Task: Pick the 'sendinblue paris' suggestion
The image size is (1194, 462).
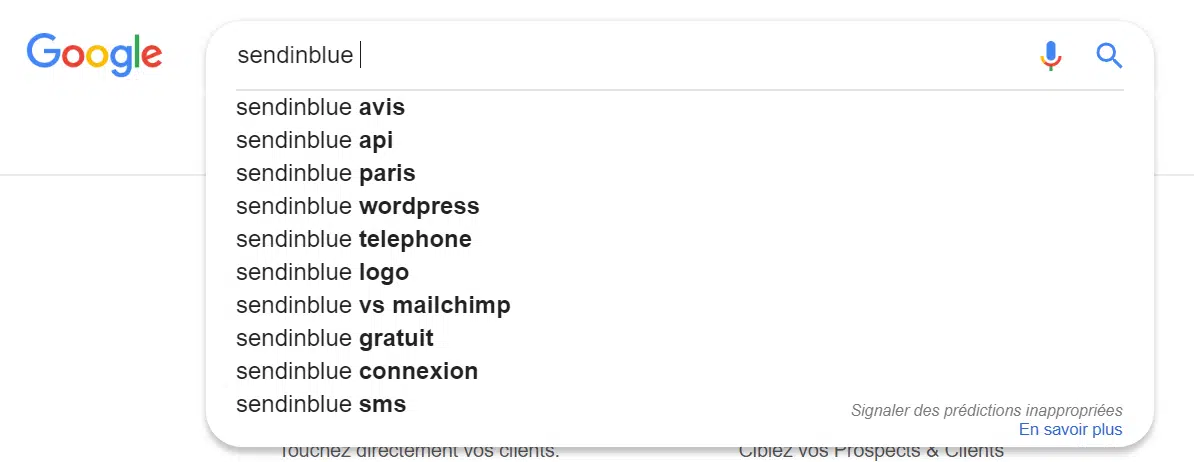Action: pyautogui.click(x=325, y=173)
